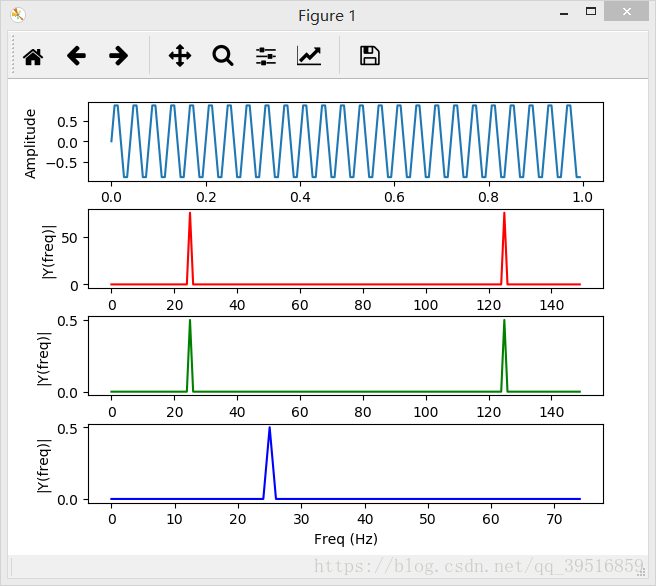This screenshot has width=656, height=586.
Task: Click tick label '60' on the red plot
Action: (300, 305)
